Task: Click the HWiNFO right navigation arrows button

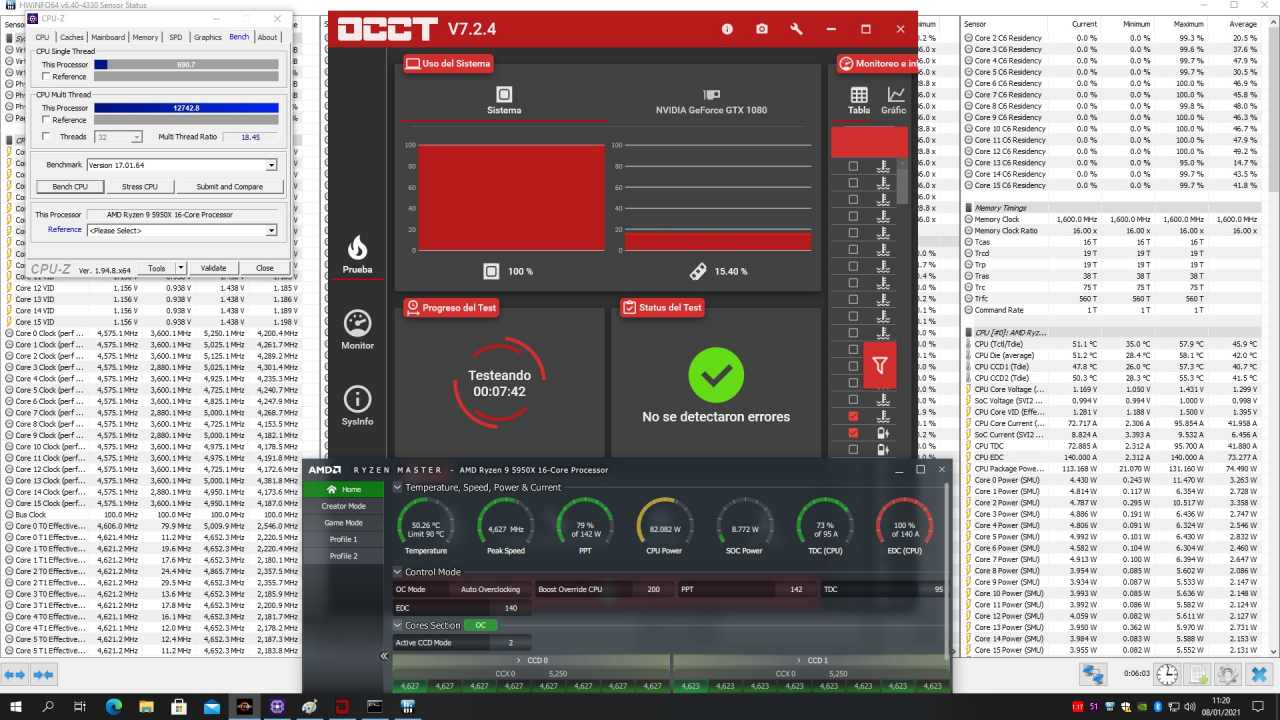Action: [x=43, y=675]
